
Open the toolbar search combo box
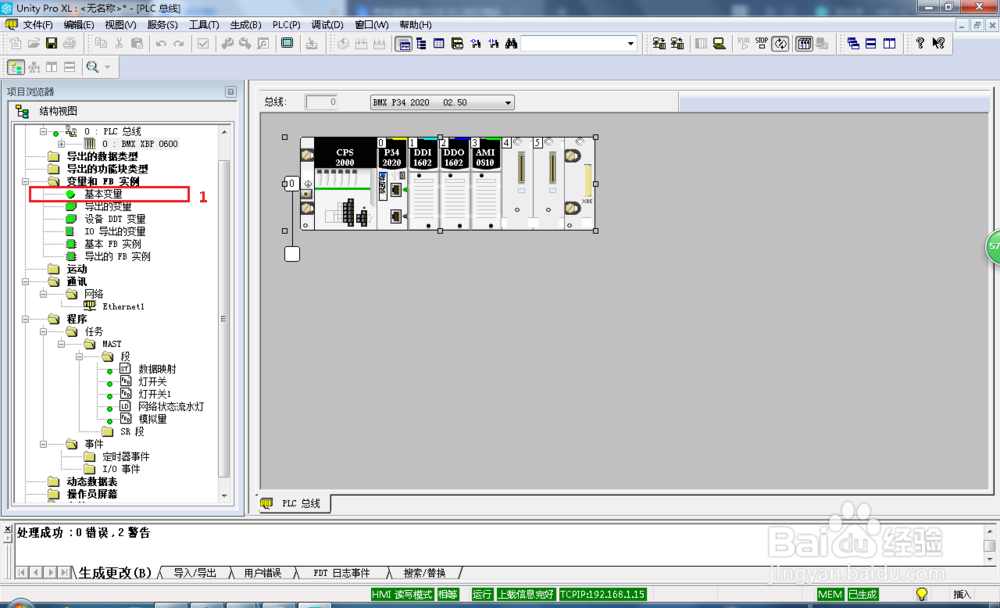point(578,43)
